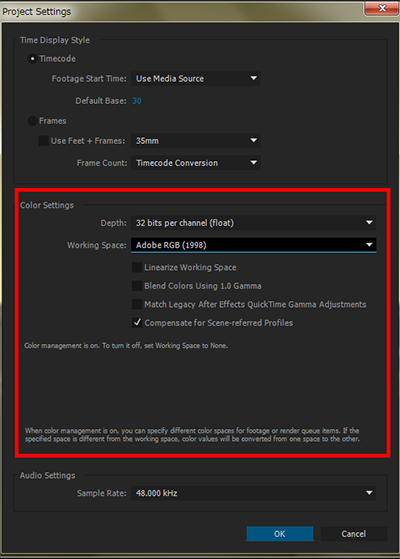The height and width of the screenshot is (559, 400).
Task: Open the Footage Start Time dropdown
Action: (x=196, y=78)
